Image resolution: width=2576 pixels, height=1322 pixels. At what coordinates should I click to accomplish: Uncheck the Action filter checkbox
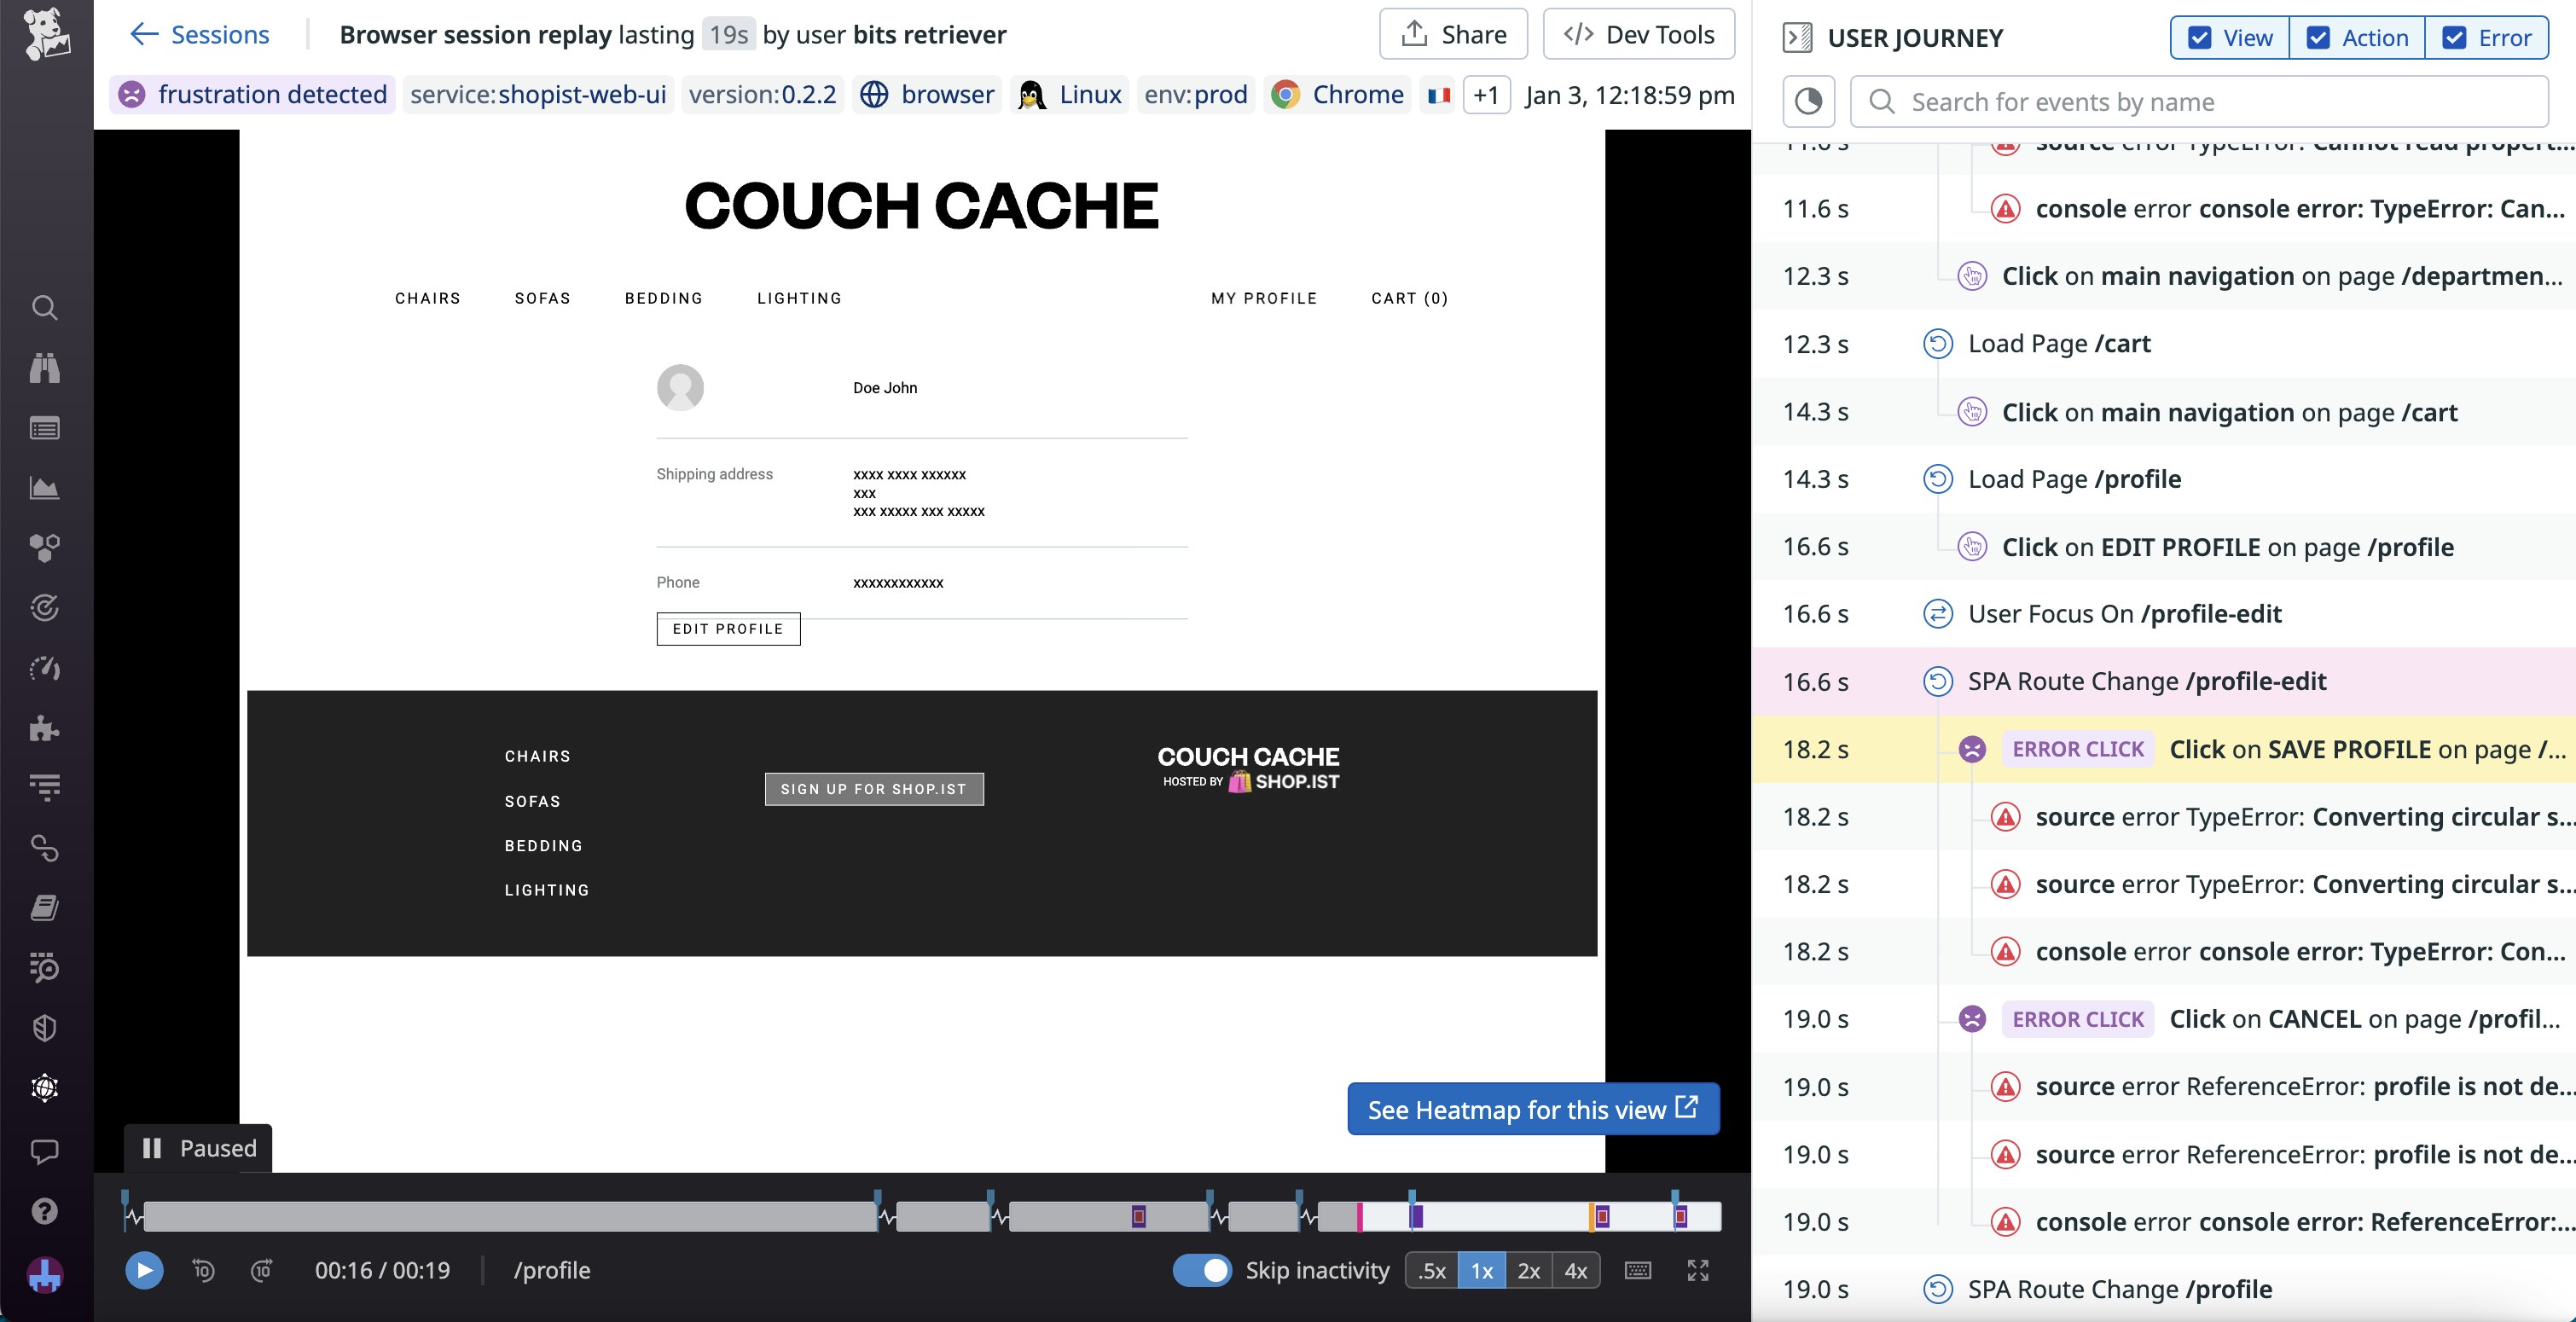(x=2318, y=38)
